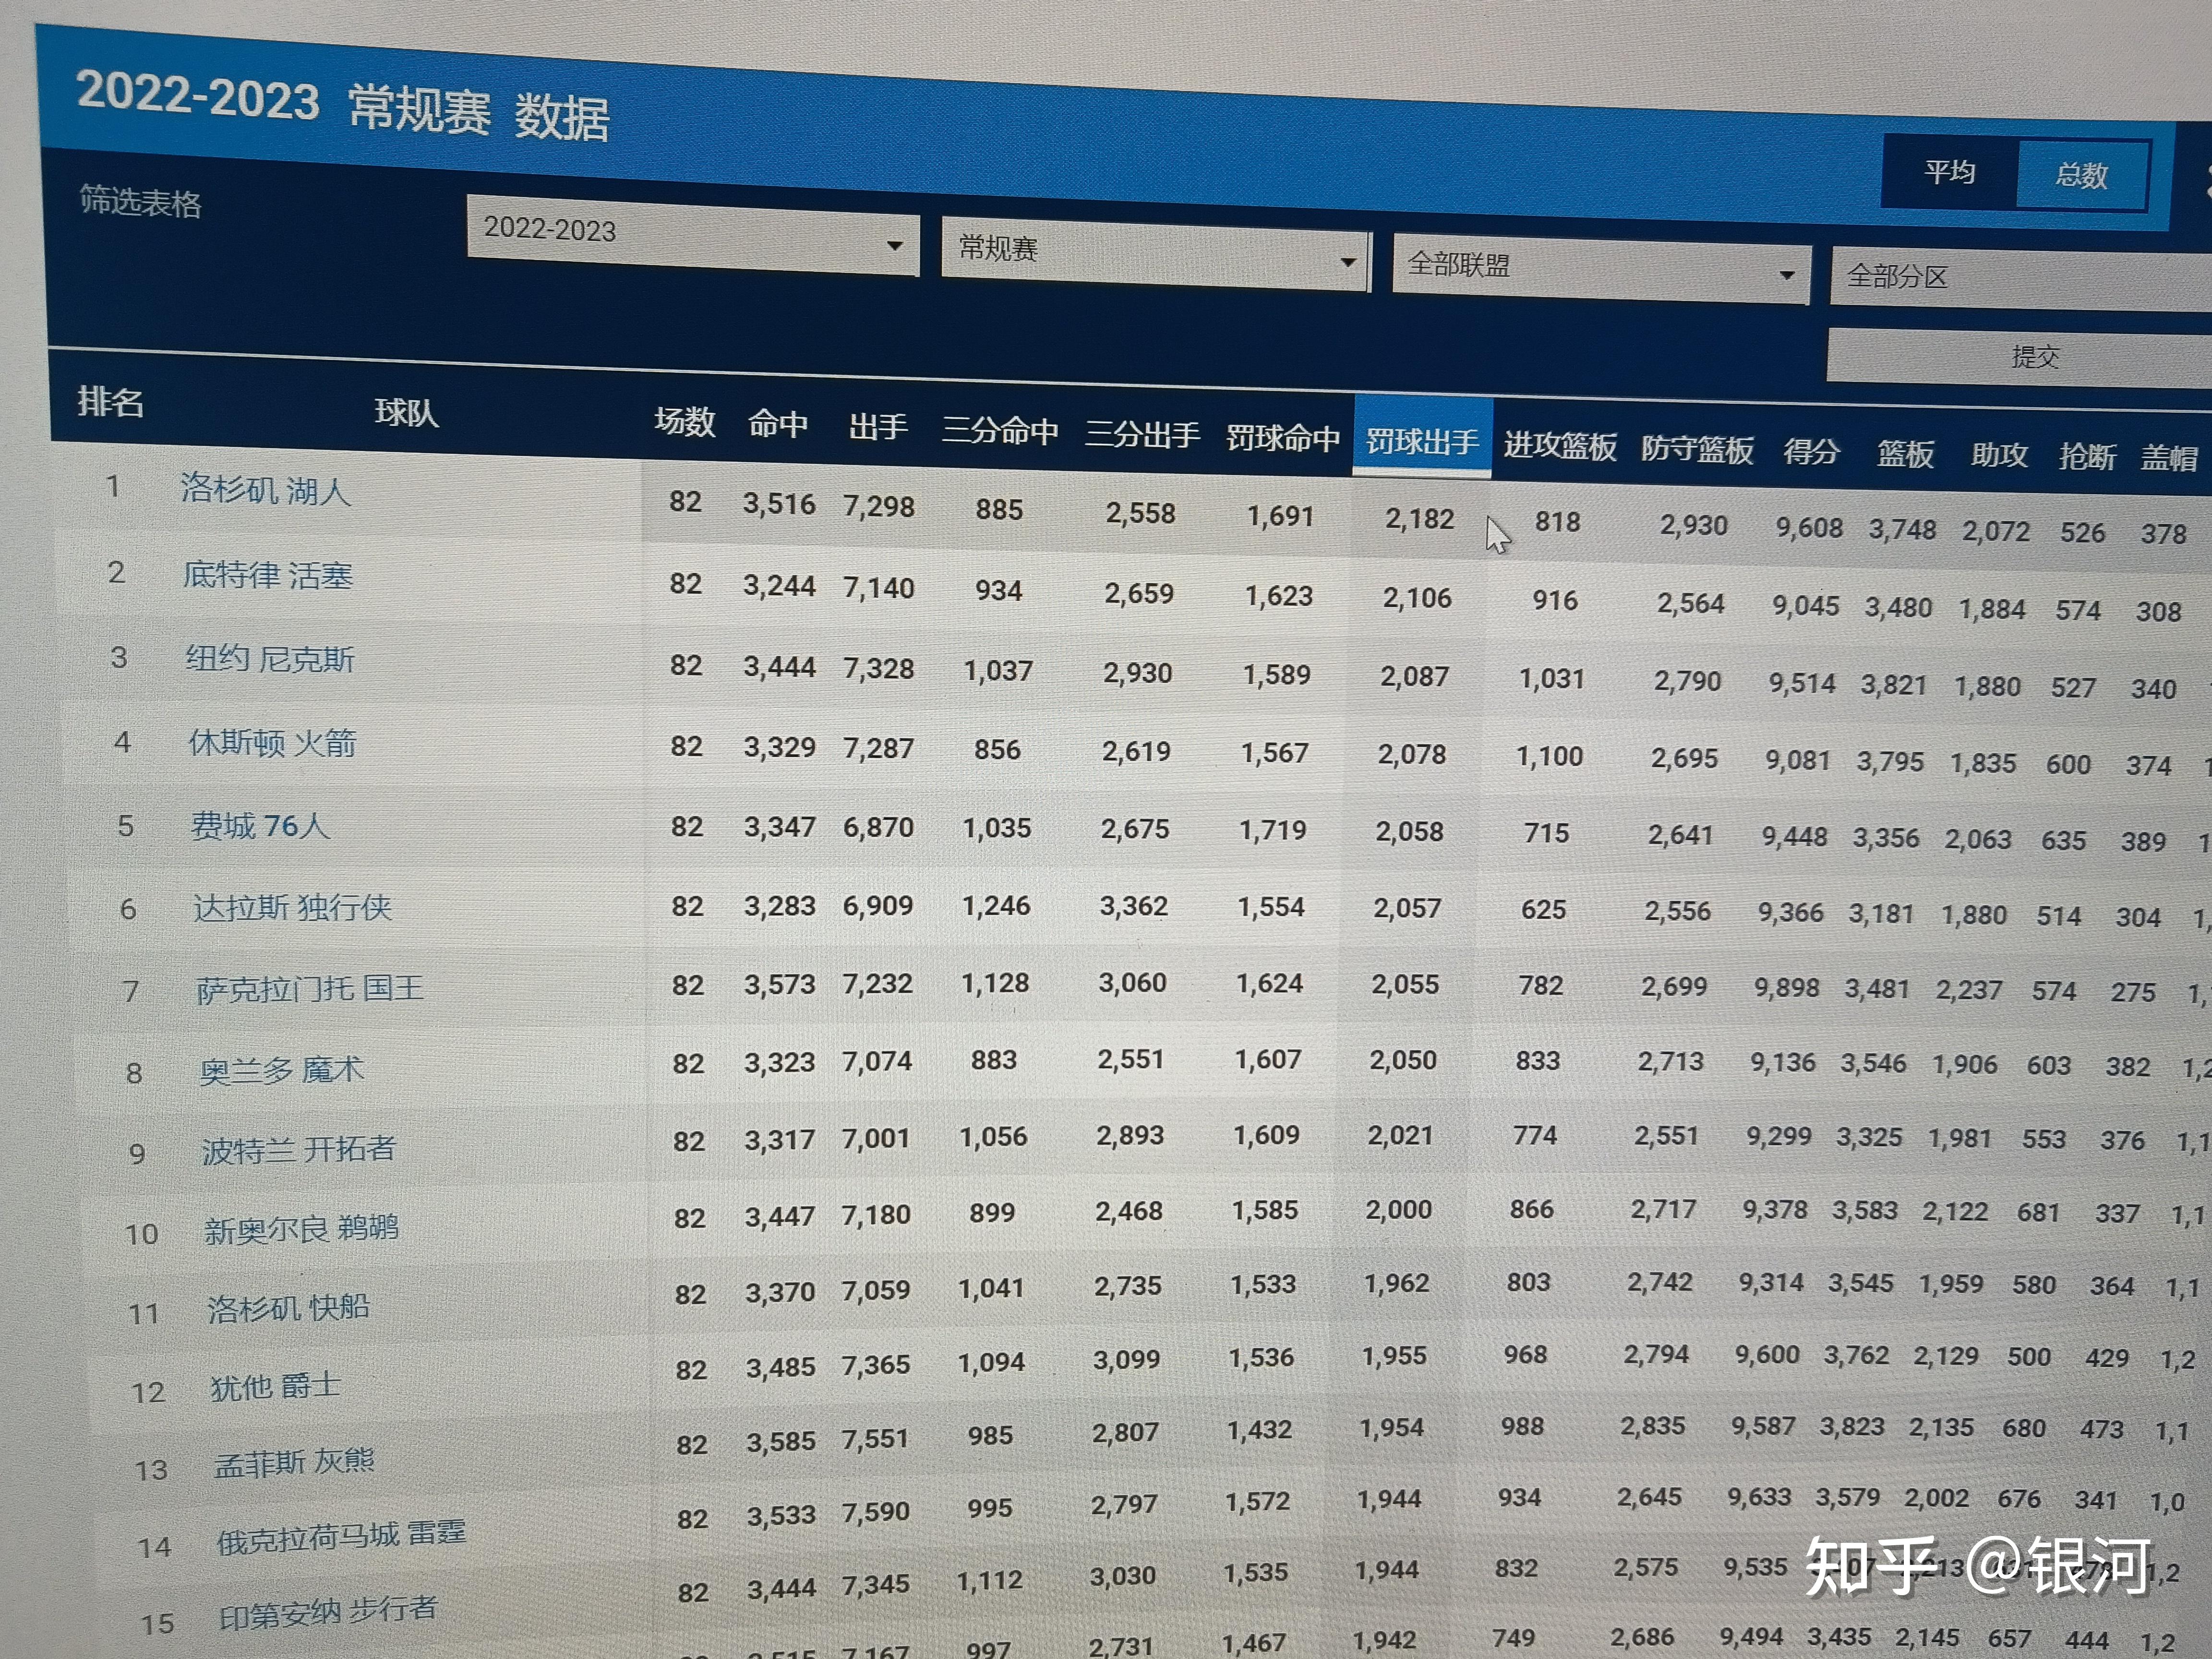Open the 新奥尔良 鹈鹕 team link
The height and width of the screenshot is (1659, 2212).
(x=302, y=1229)
